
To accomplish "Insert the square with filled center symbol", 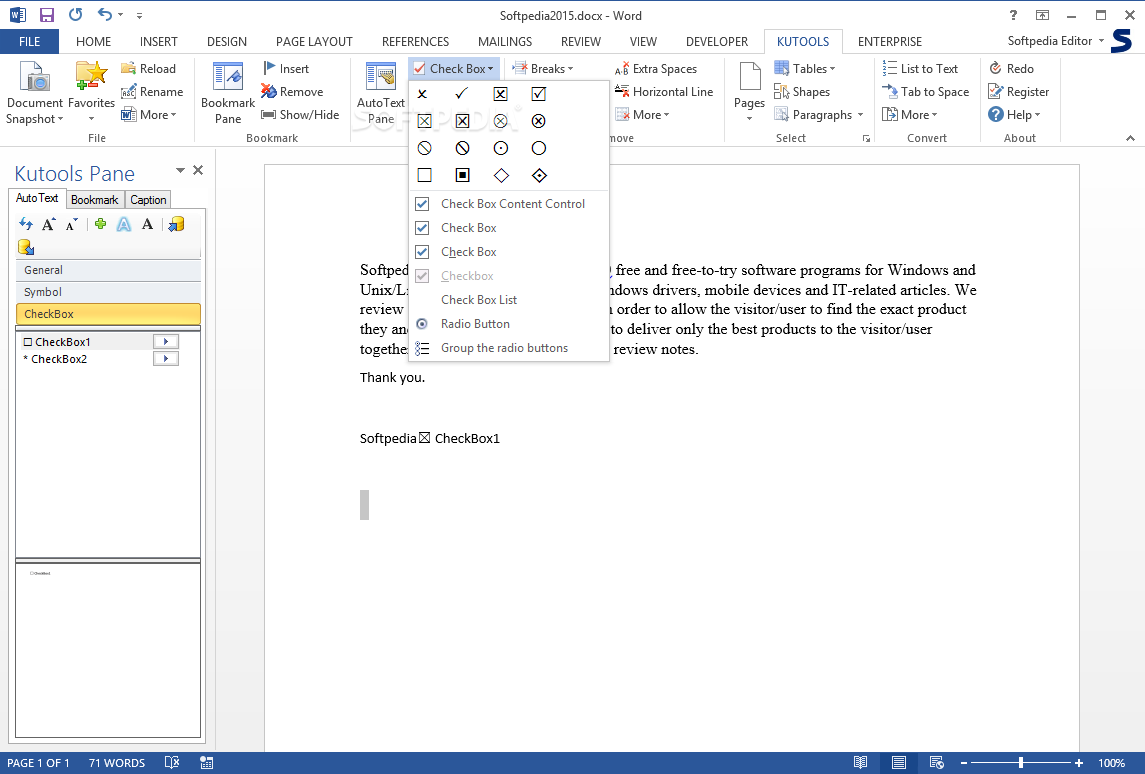I will pyautogui.click(x=462, y=175).
